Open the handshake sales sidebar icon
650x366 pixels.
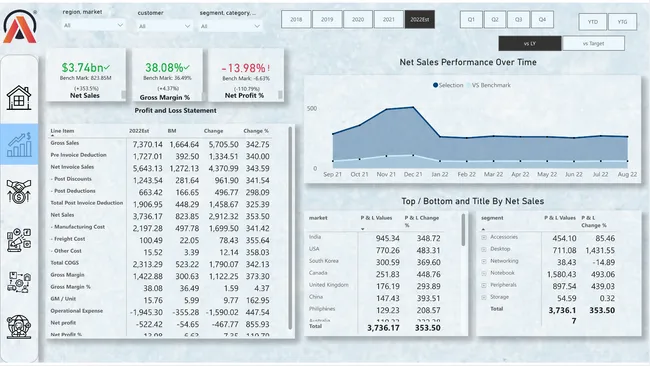[x=19, y=191]
